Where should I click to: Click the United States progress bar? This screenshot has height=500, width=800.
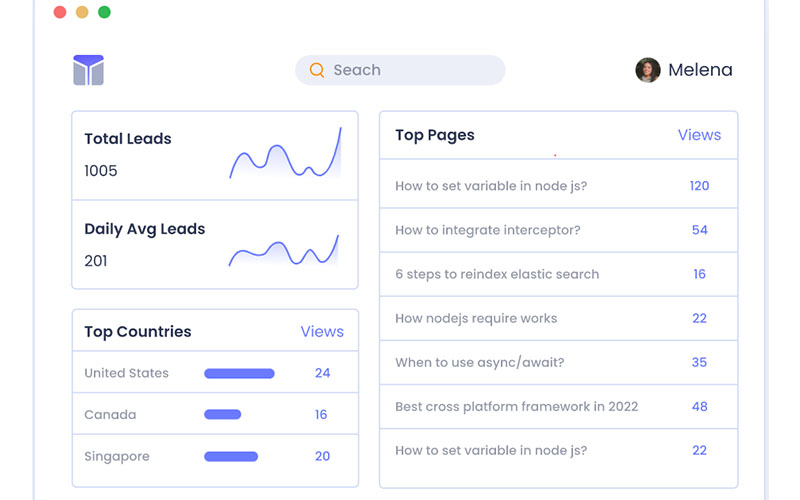pyautogui.click(x=239, y=373)
